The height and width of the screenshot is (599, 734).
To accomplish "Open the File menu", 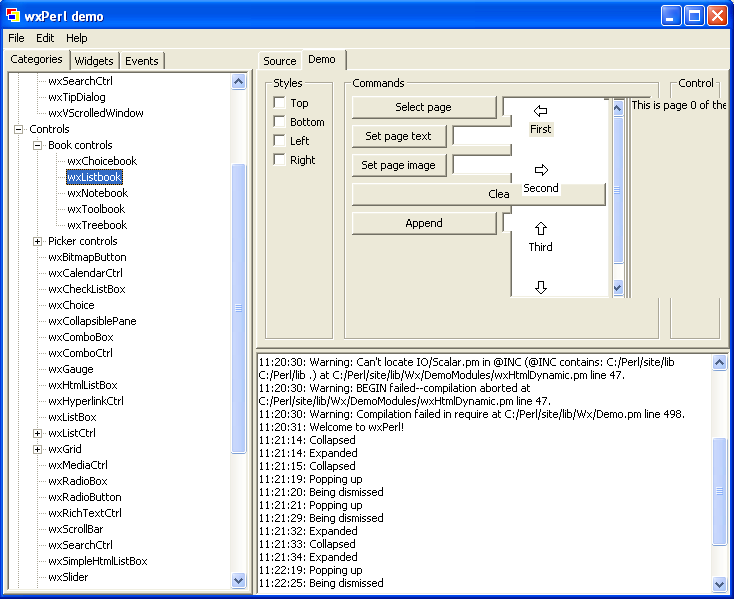I will pos(16,38).
